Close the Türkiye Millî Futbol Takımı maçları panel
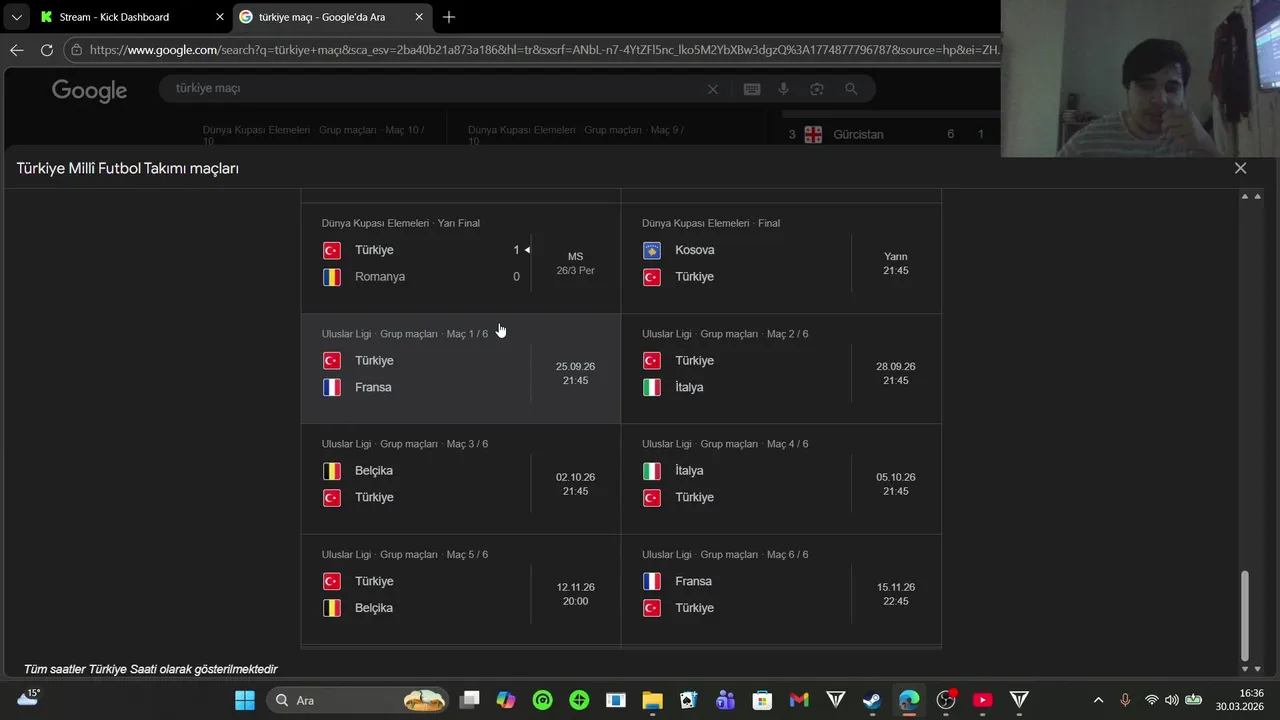 click(1240, 168)
